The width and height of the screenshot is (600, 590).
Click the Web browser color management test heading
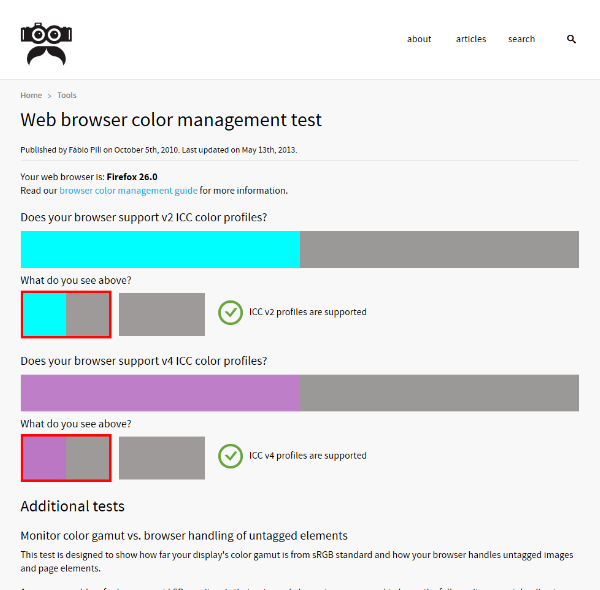pyautogui.click(x=171, y=120)
